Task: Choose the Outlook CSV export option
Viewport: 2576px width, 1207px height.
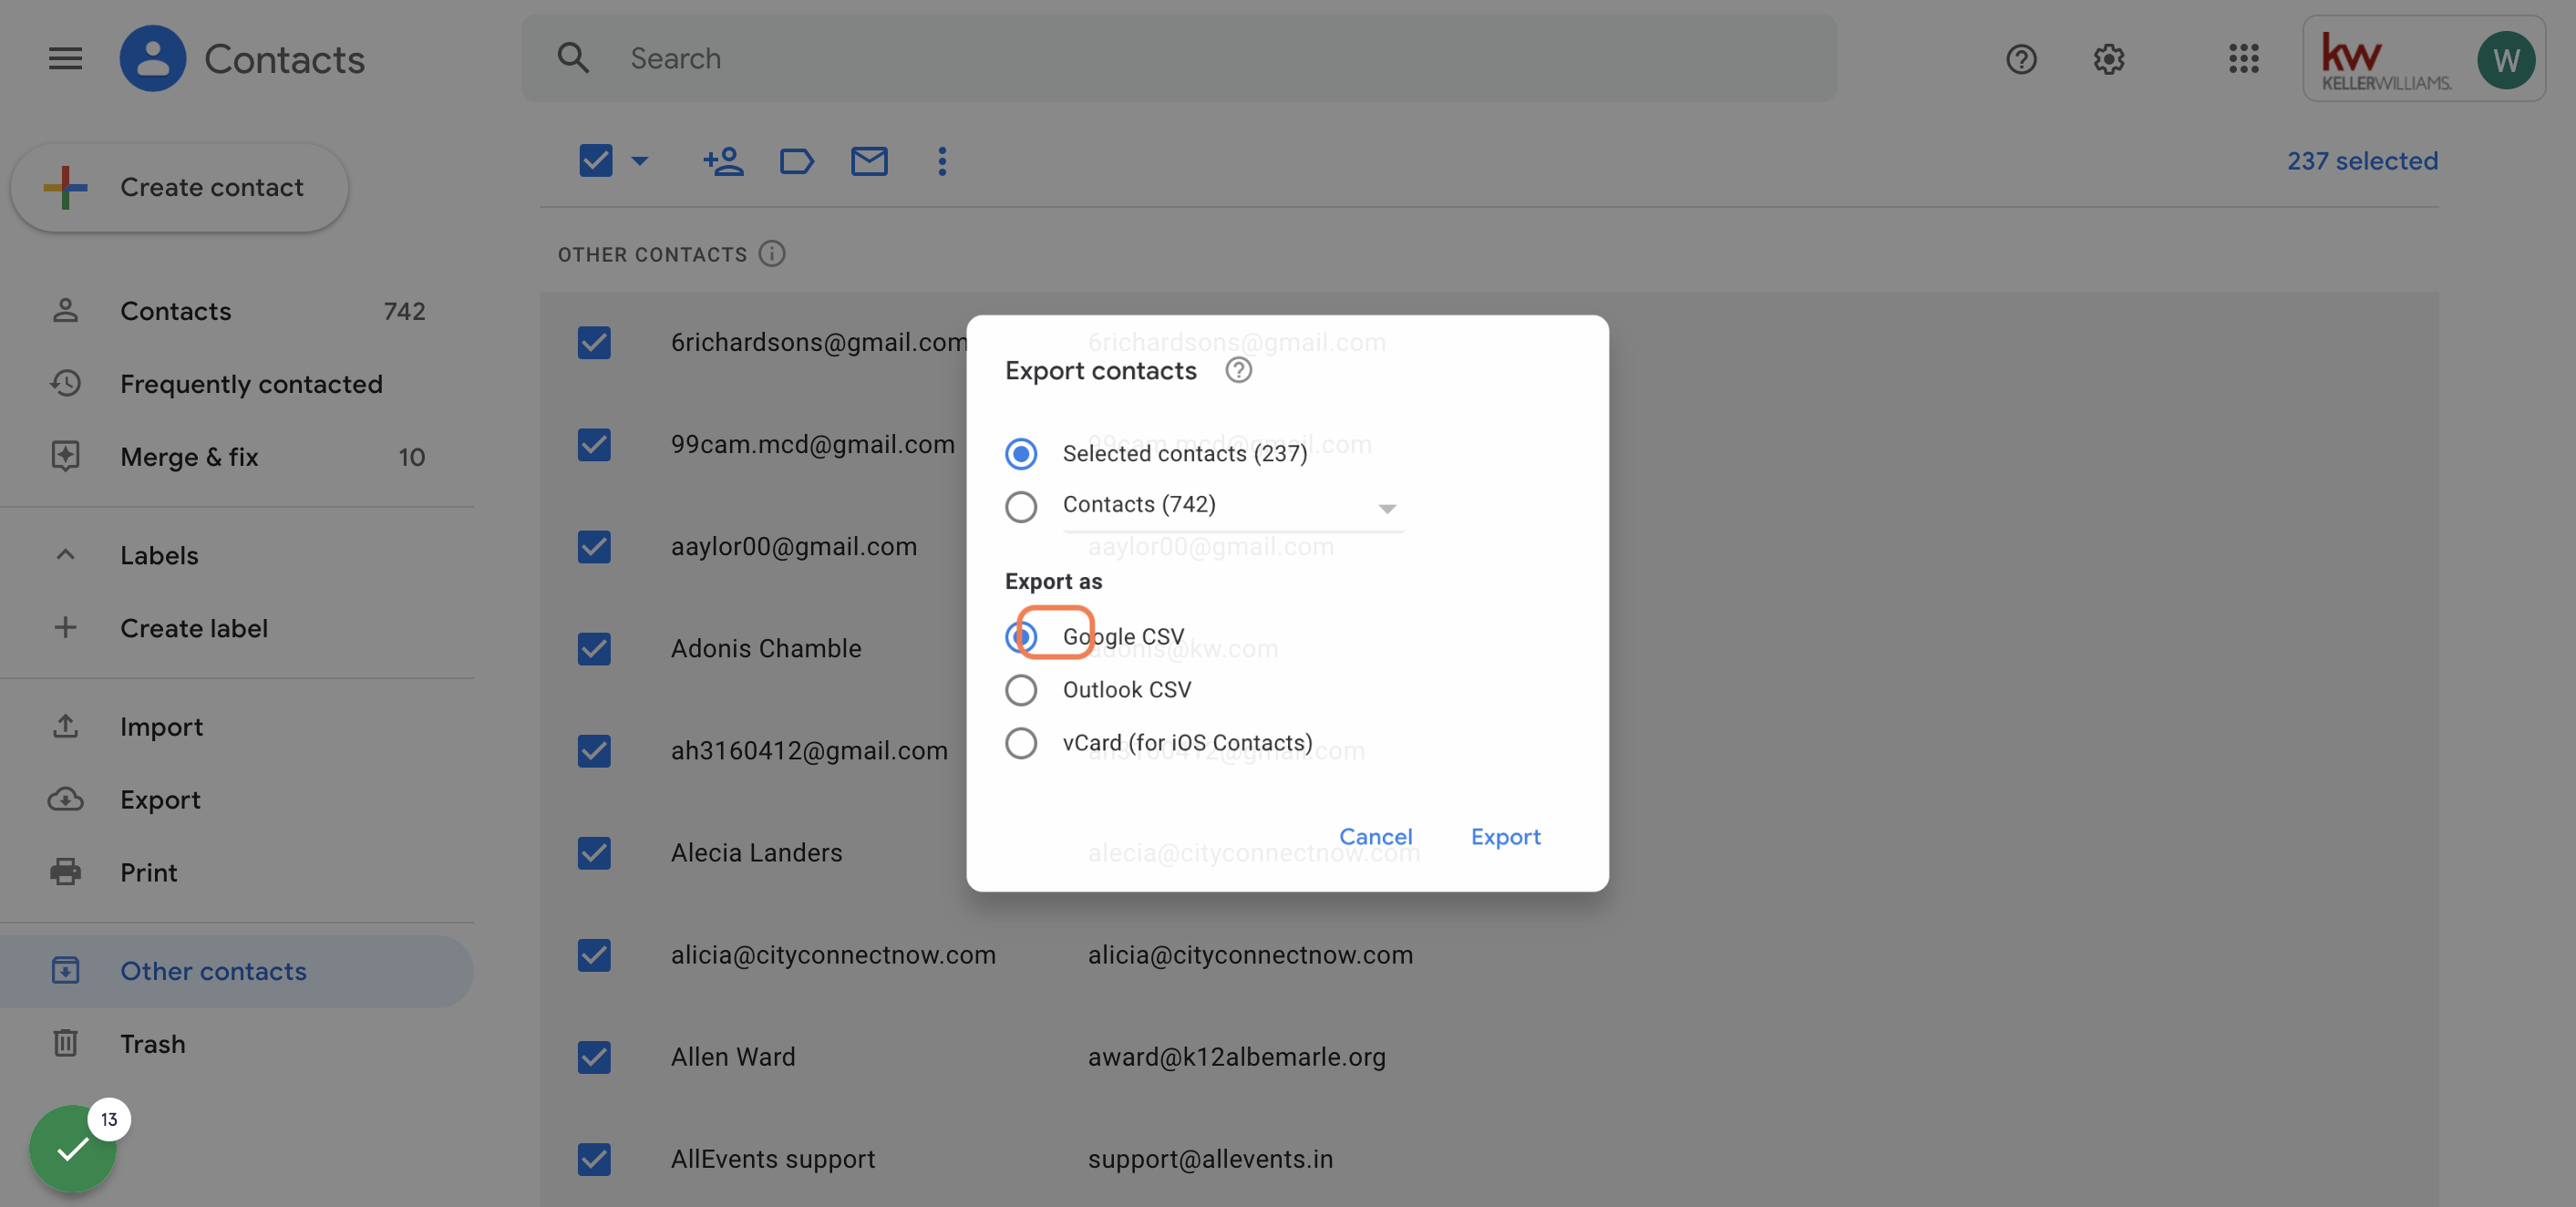Action: (1020, 689)
